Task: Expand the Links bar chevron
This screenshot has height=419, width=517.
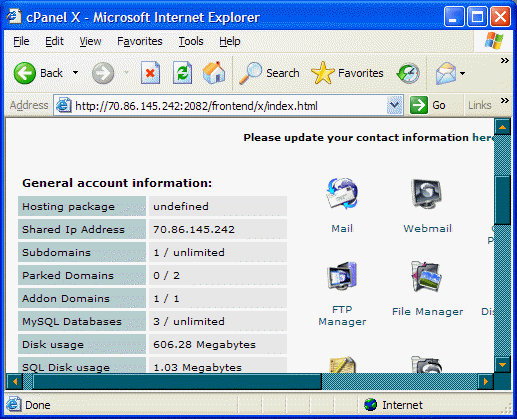Action: point(505,100)
